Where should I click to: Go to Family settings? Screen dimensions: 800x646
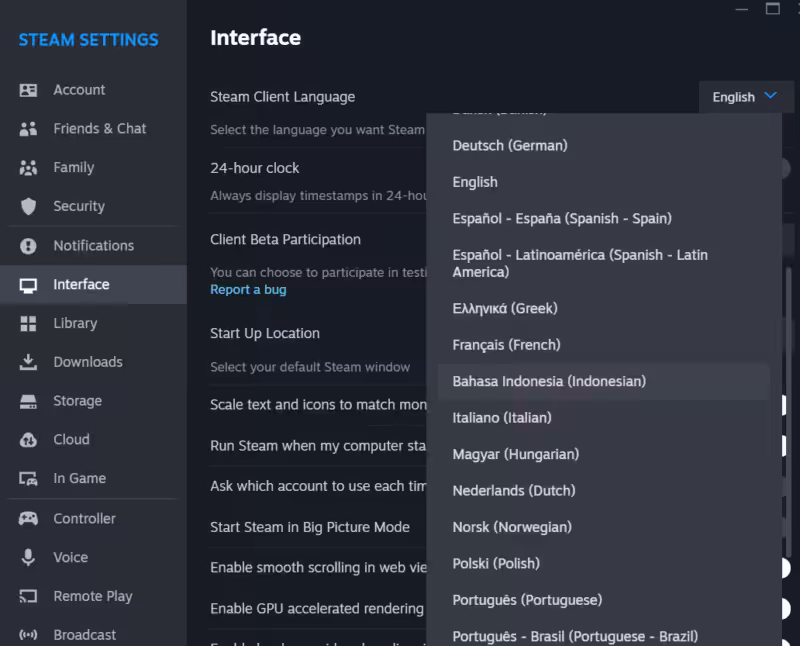93,168
